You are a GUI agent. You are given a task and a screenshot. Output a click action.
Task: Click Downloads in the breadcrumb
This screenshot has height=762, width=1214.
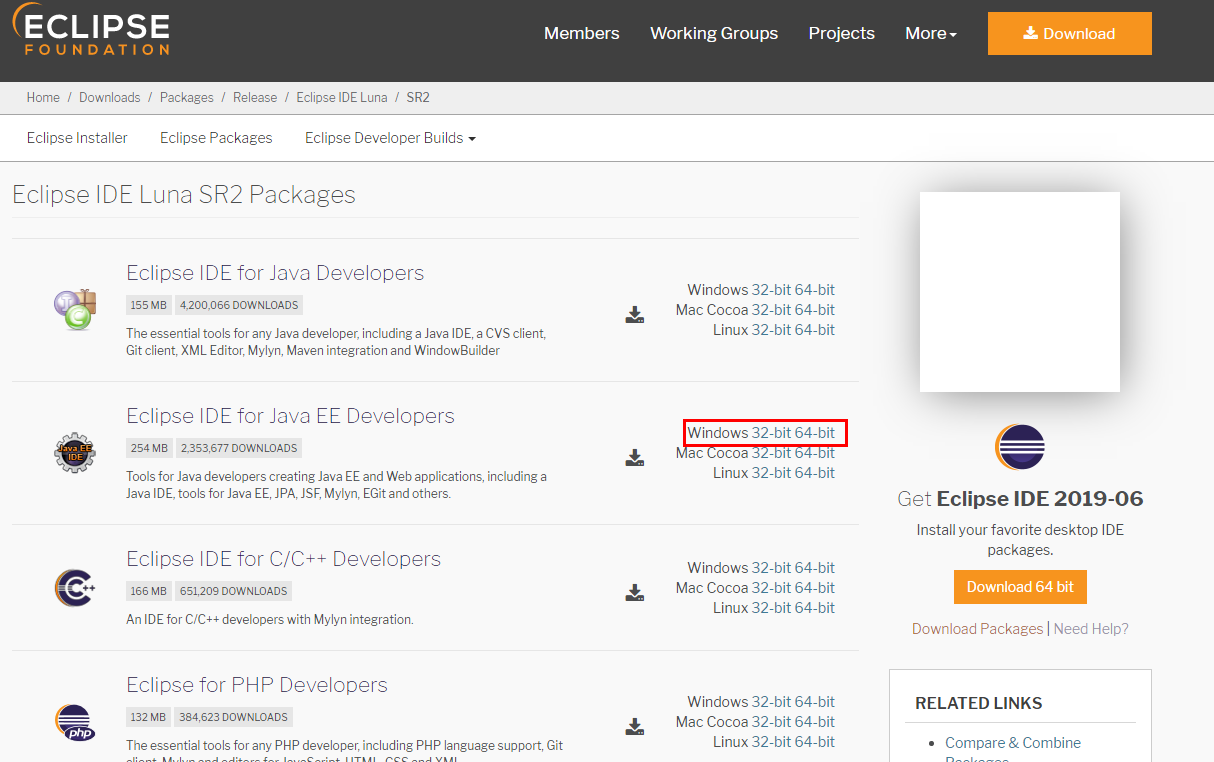point(110,97)
